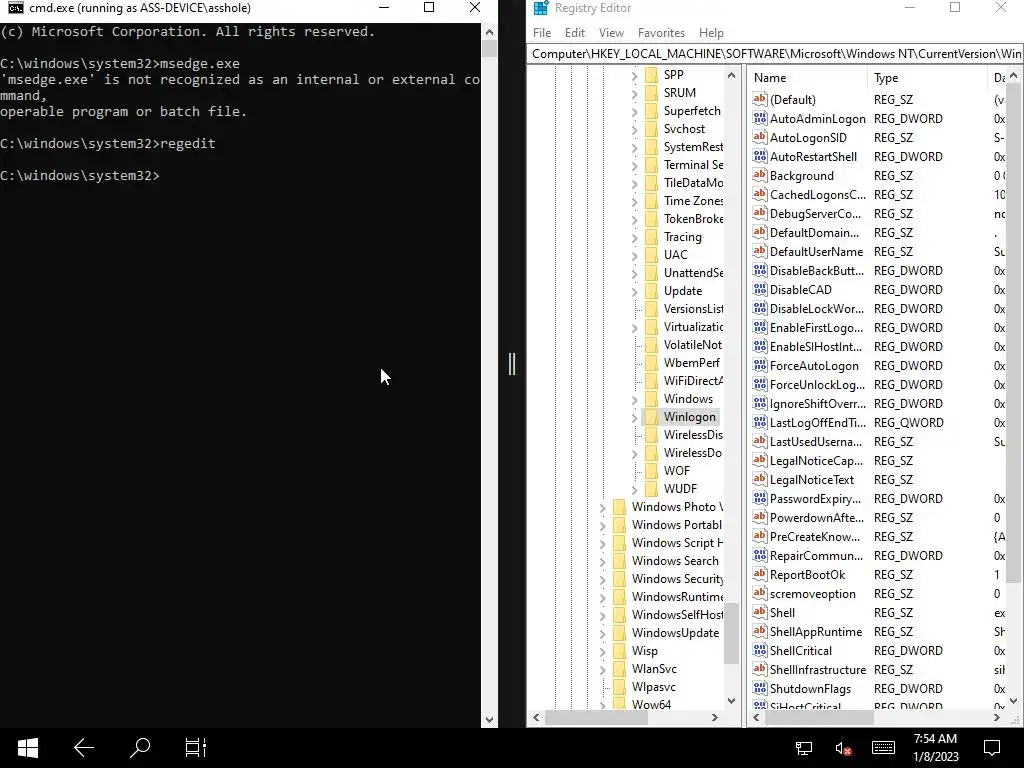Select the DisableCAD DWORD icon
The image size is (1024, 768).
point(760,289)
